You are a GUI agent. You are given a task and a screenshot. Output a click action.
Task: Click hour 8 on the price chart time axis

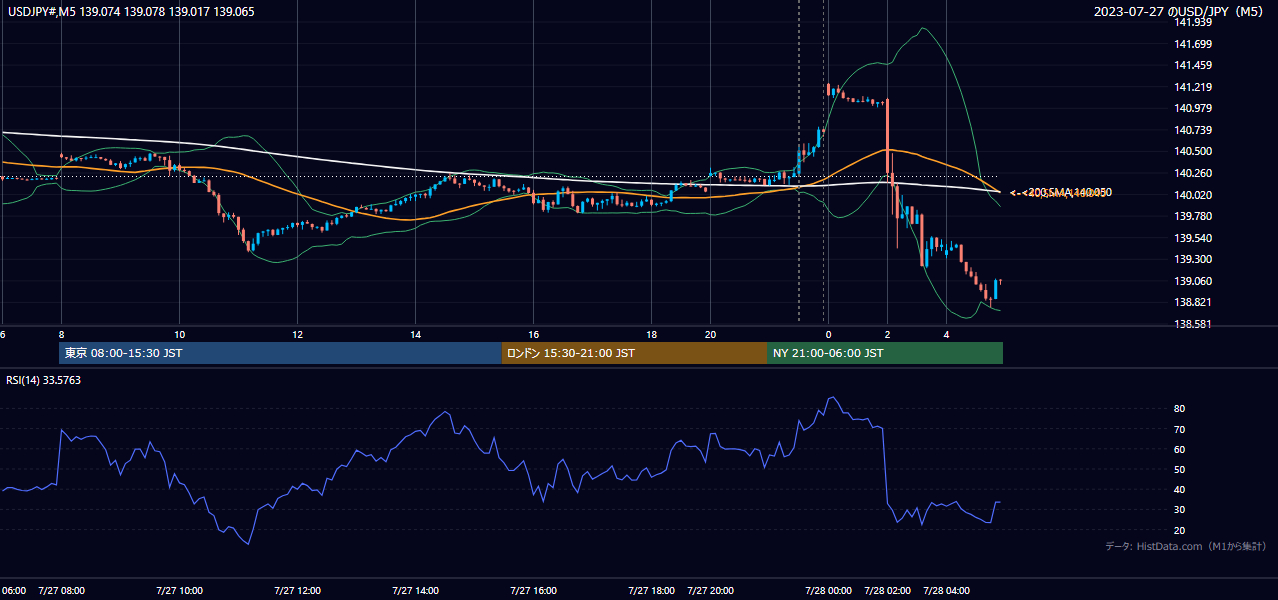click(61, 334)
